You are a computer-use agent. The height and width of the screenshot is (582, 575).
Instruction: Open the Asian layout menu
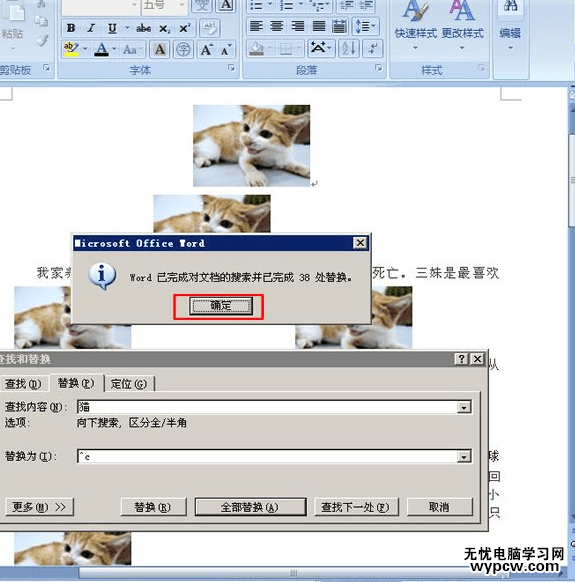tap(321, 48)
